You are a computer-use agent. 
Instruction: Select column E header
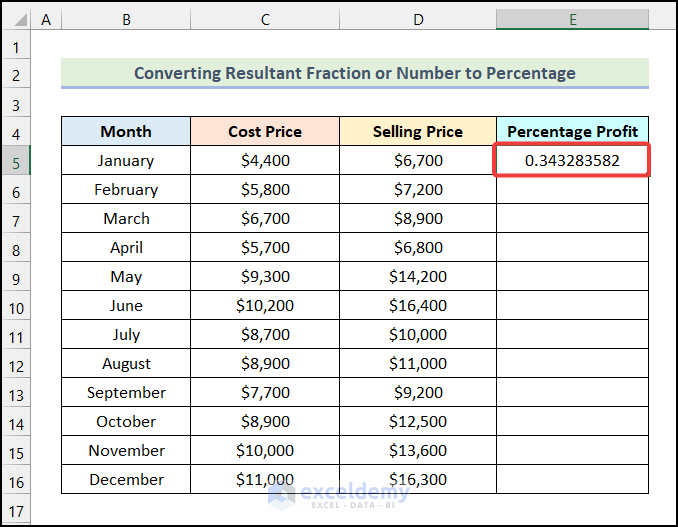point(572,20)
